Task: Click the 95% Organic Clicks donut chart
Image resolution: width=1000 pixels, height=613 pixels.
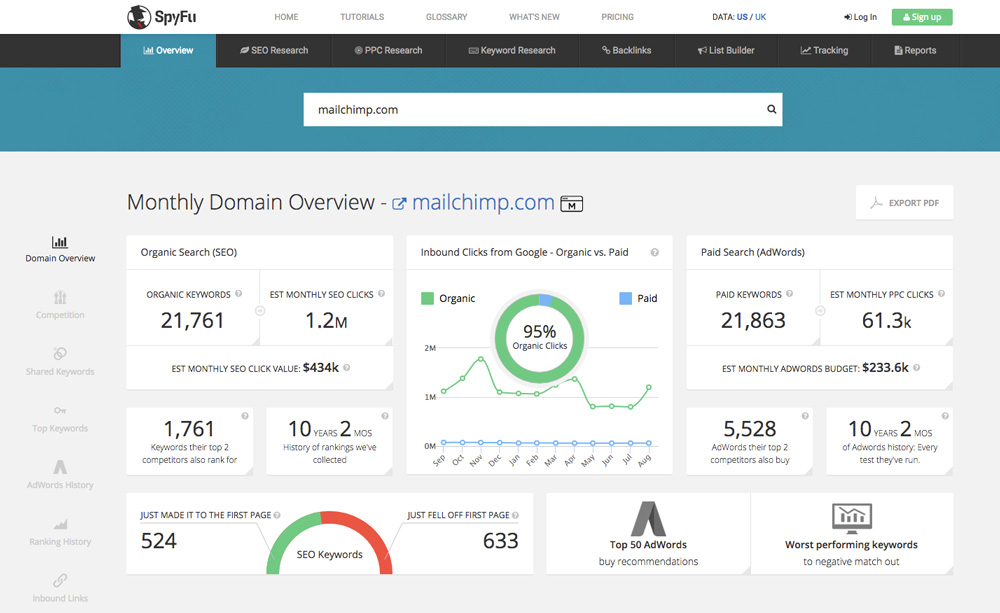Action: (x=540, y=337)
